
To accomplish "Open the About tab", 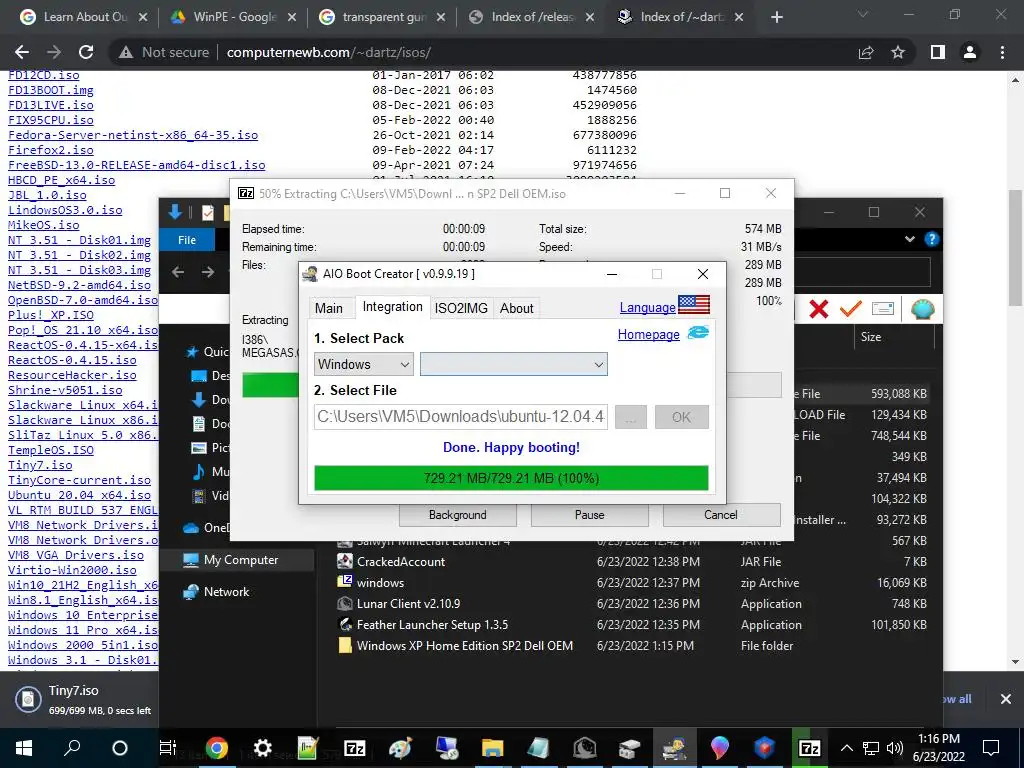I will [517, 308].
